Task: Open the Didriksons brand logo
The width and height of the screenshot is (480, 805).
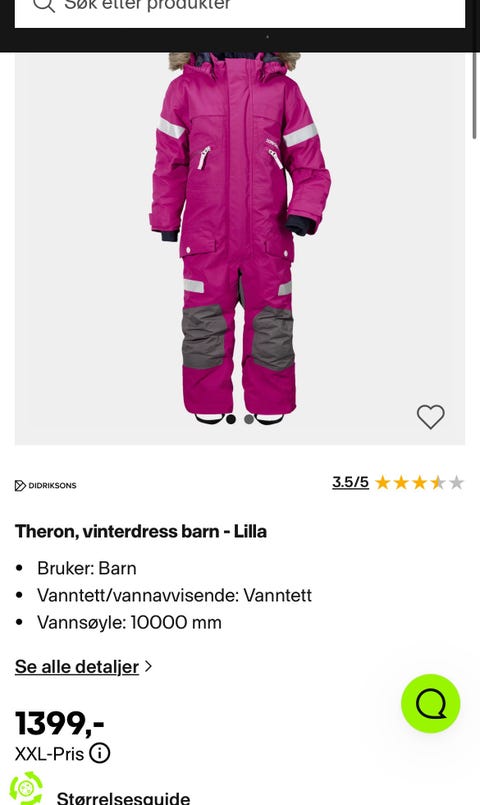Action: [x=46, y=485]
